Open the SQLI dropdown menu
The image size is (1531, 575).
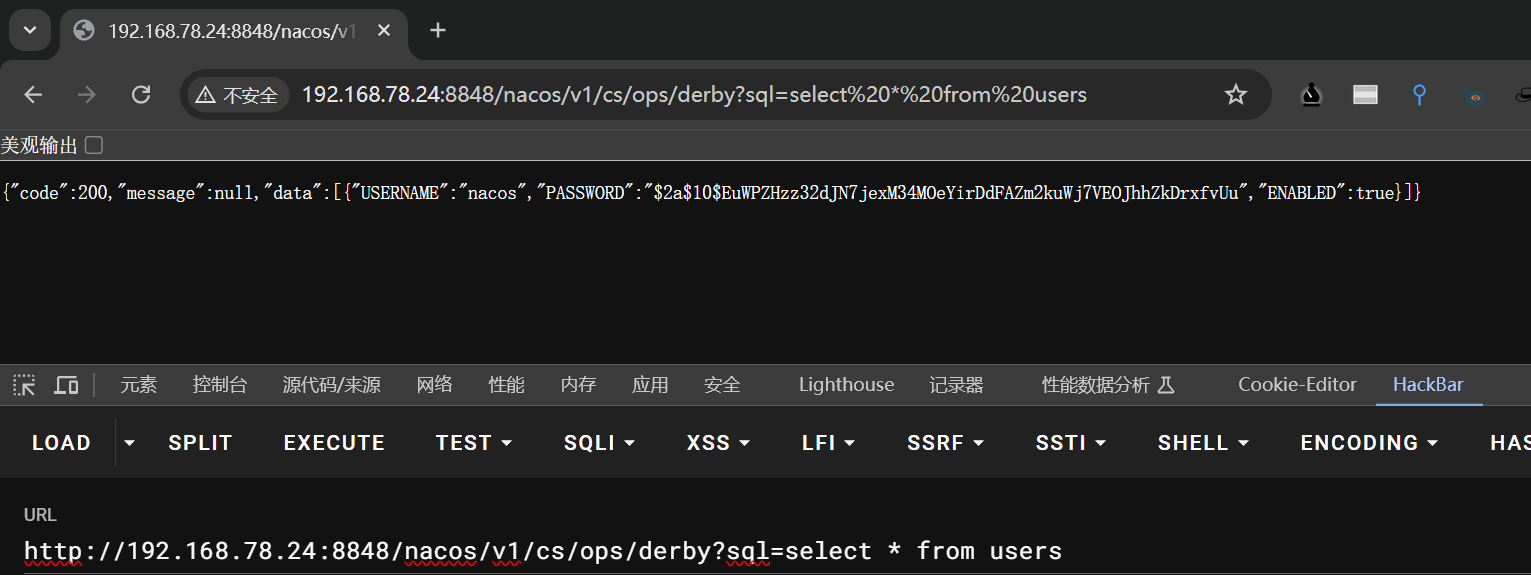(x=602, y=443)
